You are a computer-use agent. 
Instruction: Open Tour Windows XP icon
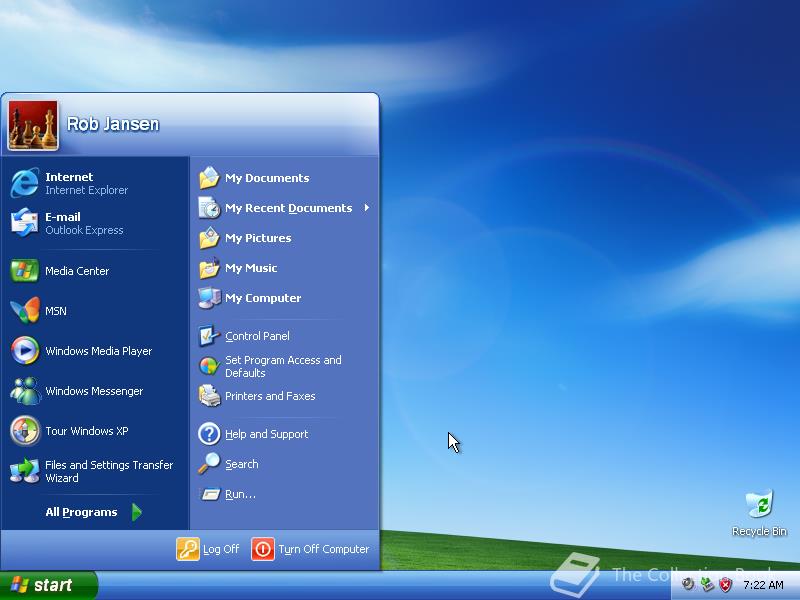tap(24, 431)
